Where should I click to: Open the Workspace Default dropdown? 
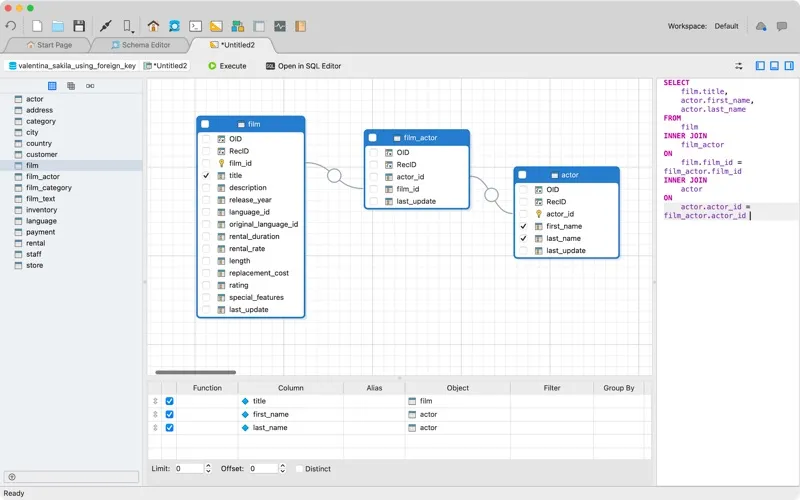pos(727,26)
